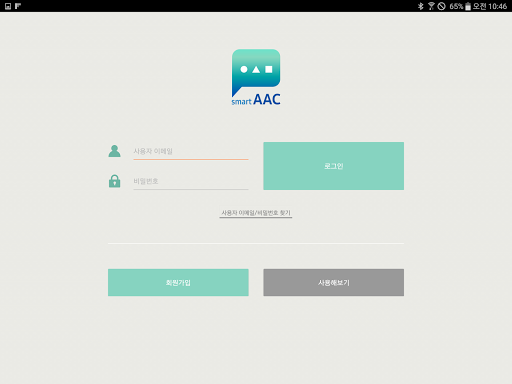Click the user profile icon
Viewport: 512px width, 384px height.
114,151
